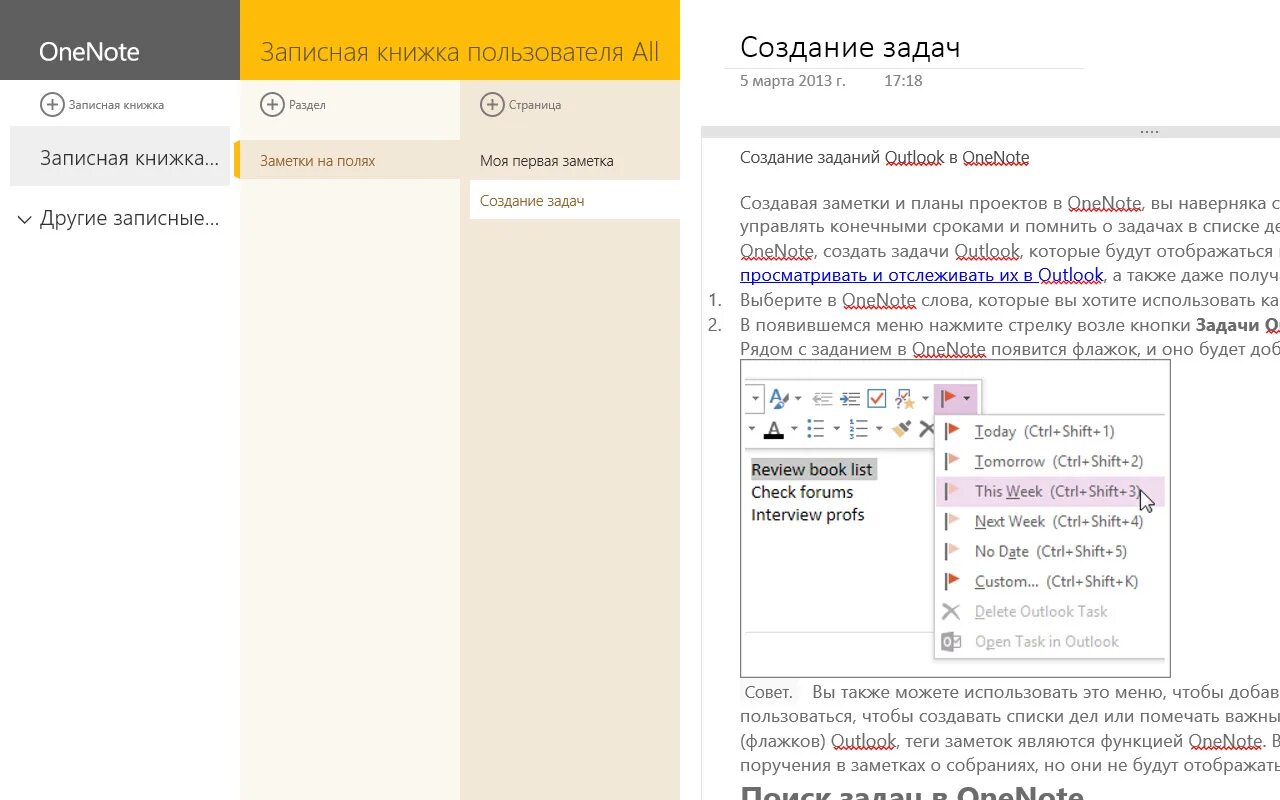Click No Date (Ctrl+Shift+5) menu entry
The image size is (1280, 800).
(x=1050, y=551)
